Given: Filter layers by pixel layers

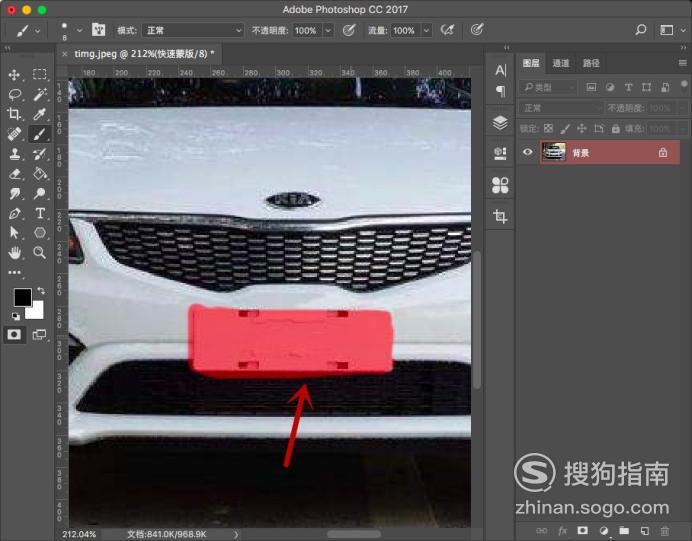Looking at the screenshot, I should [x=591, y=87].
